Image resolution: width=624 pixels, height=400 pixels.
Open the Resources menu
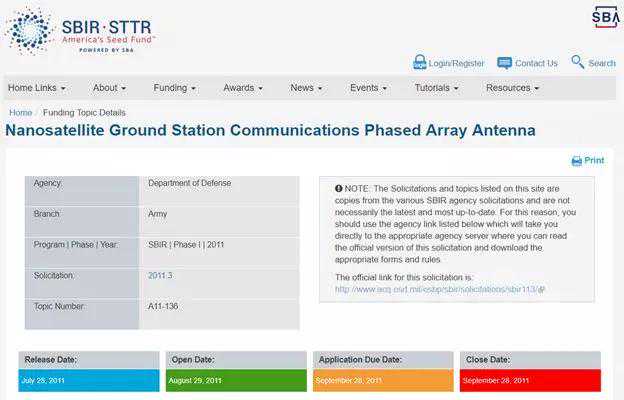(512, 88)
